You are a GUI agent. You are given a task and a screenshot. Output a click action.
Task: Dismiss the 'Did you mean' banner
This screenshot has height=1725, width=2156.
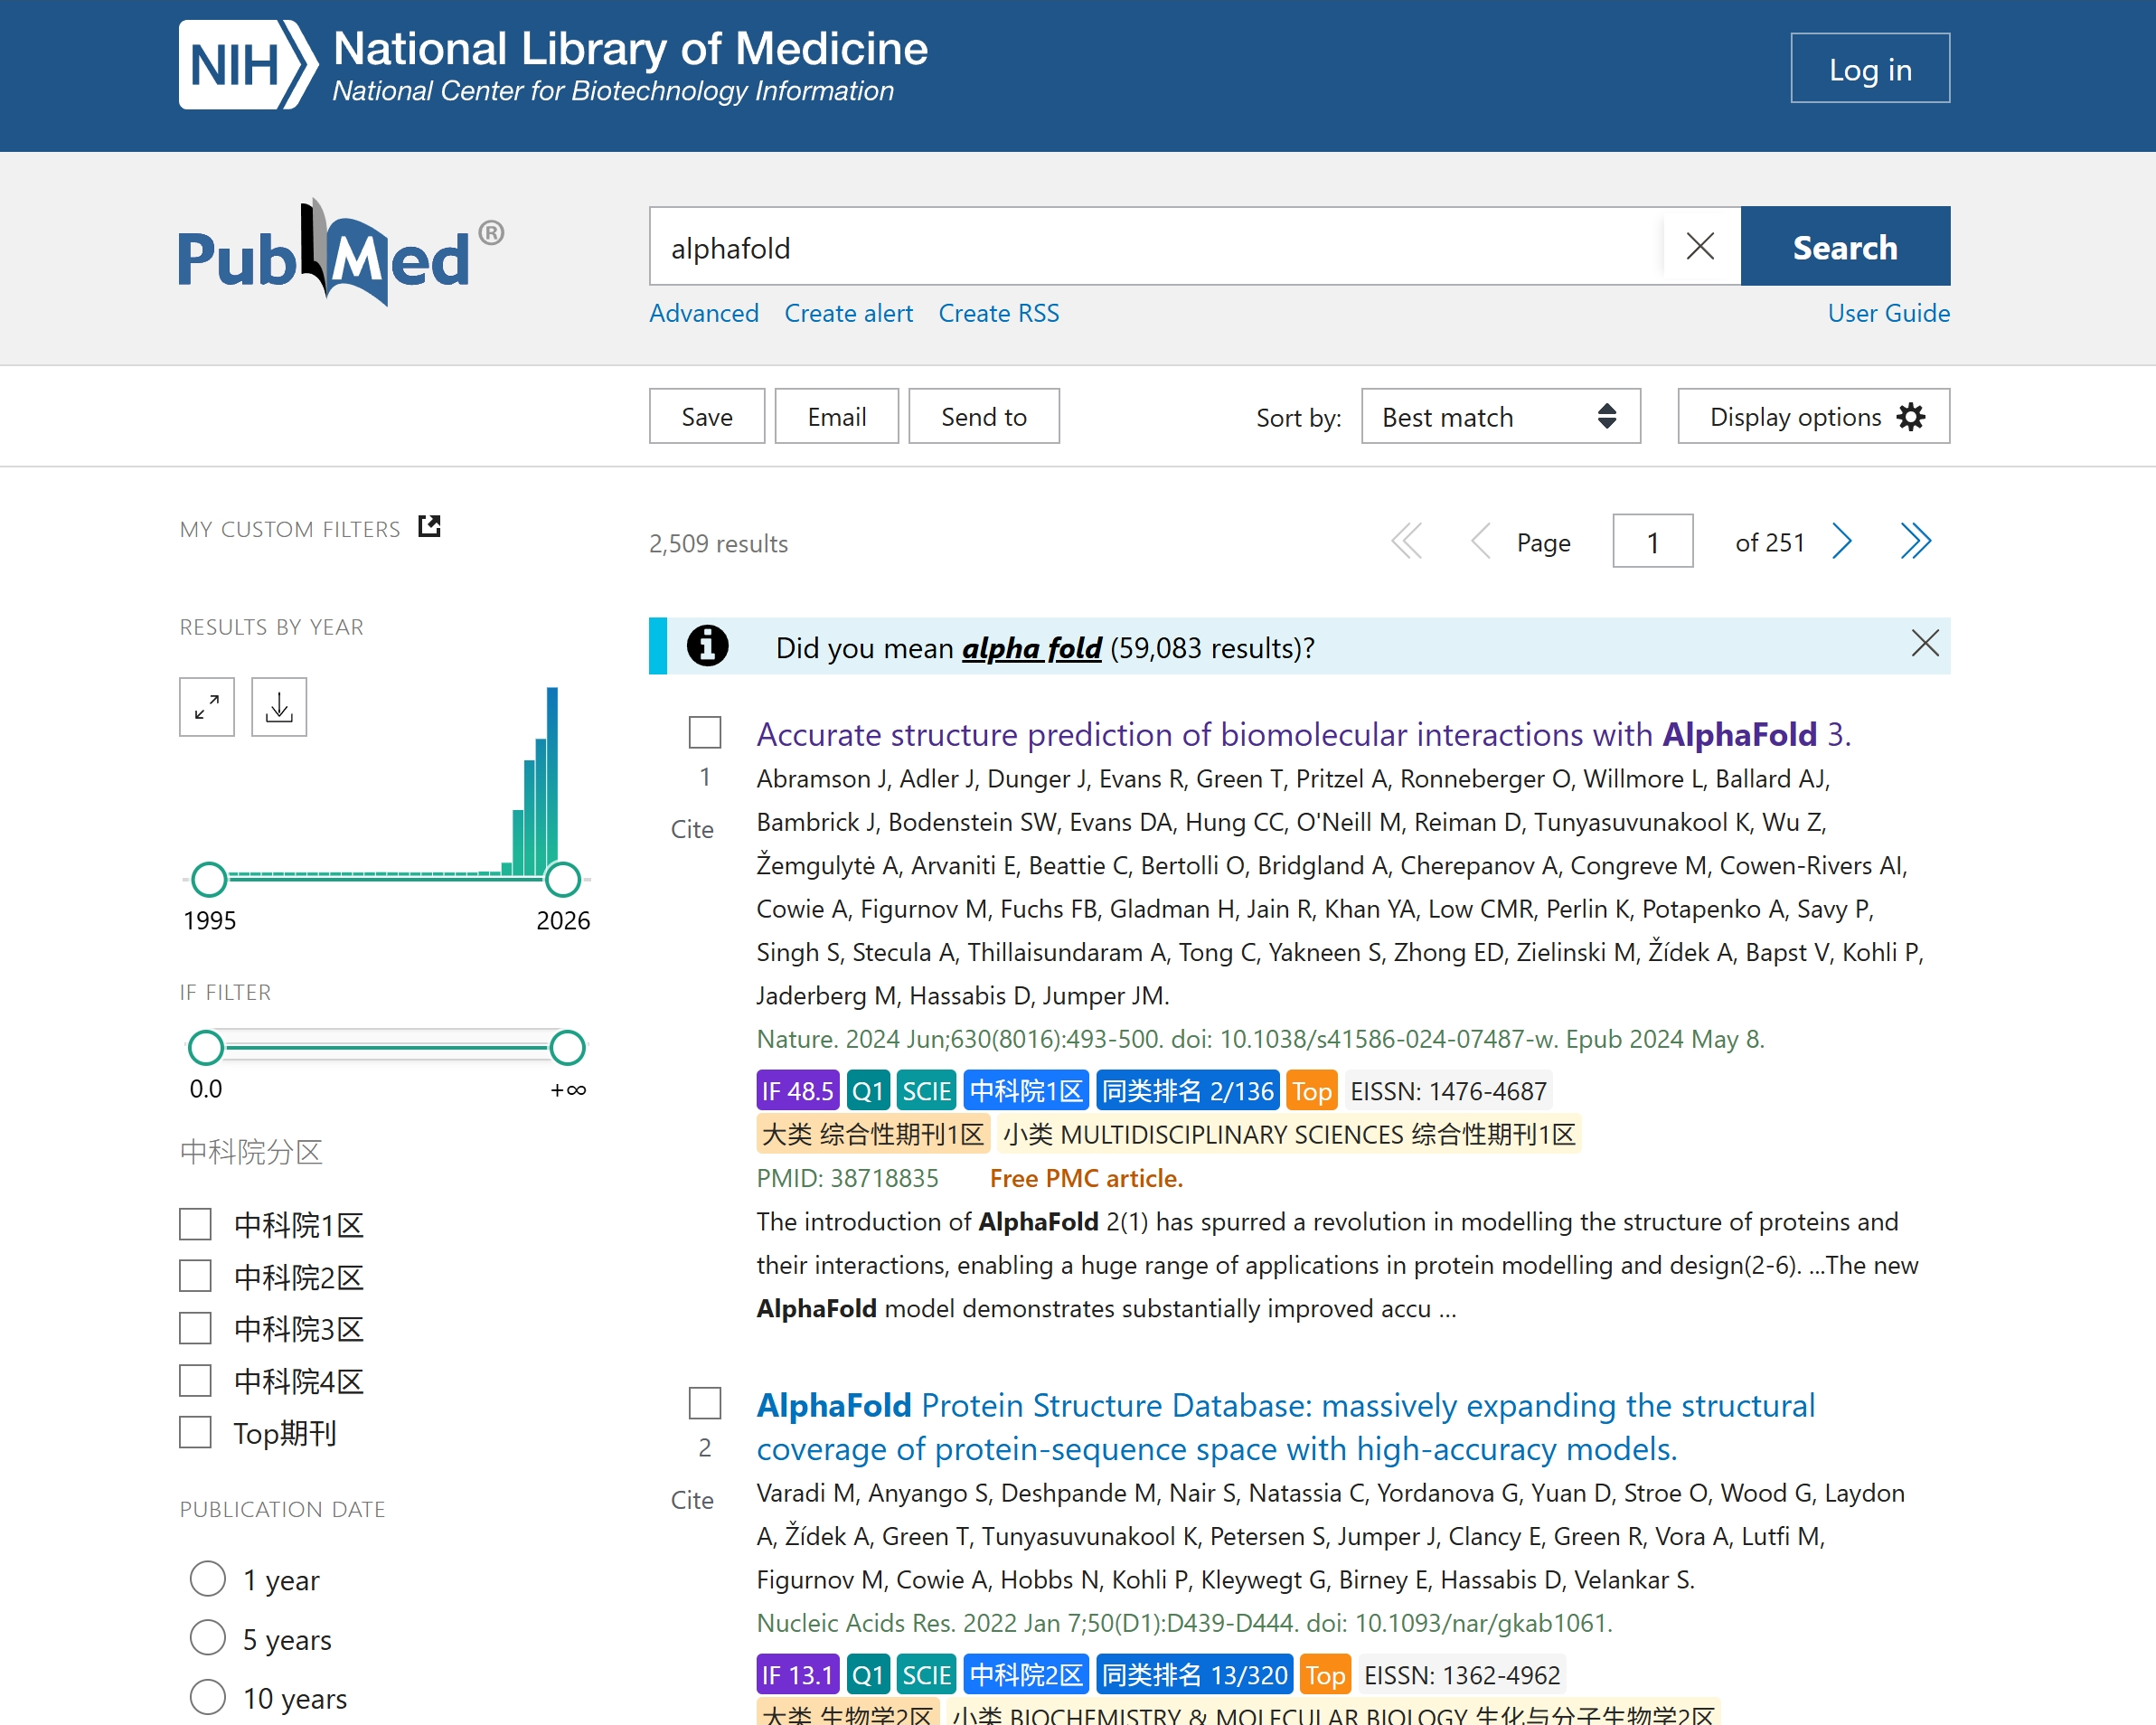(x=1924, y=643)
